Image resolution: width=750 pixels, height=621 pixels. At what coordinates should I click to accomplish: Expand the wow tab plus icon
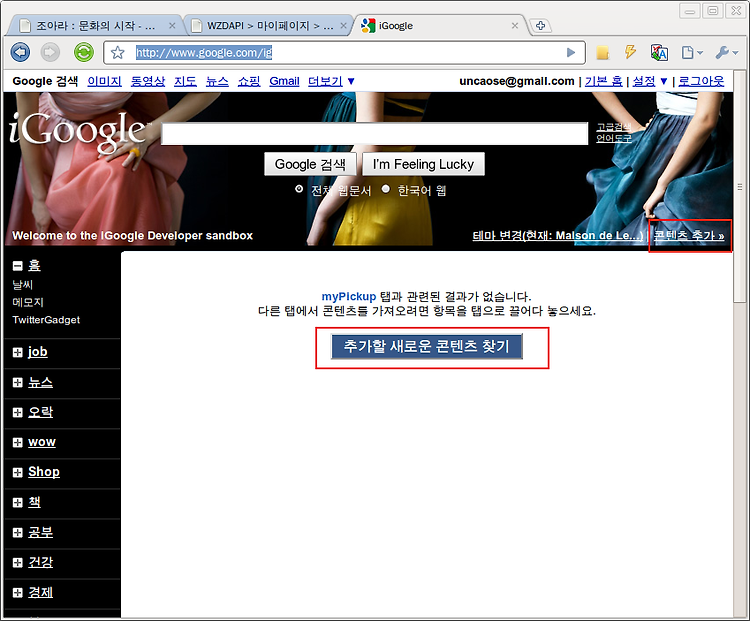(18, 443)
